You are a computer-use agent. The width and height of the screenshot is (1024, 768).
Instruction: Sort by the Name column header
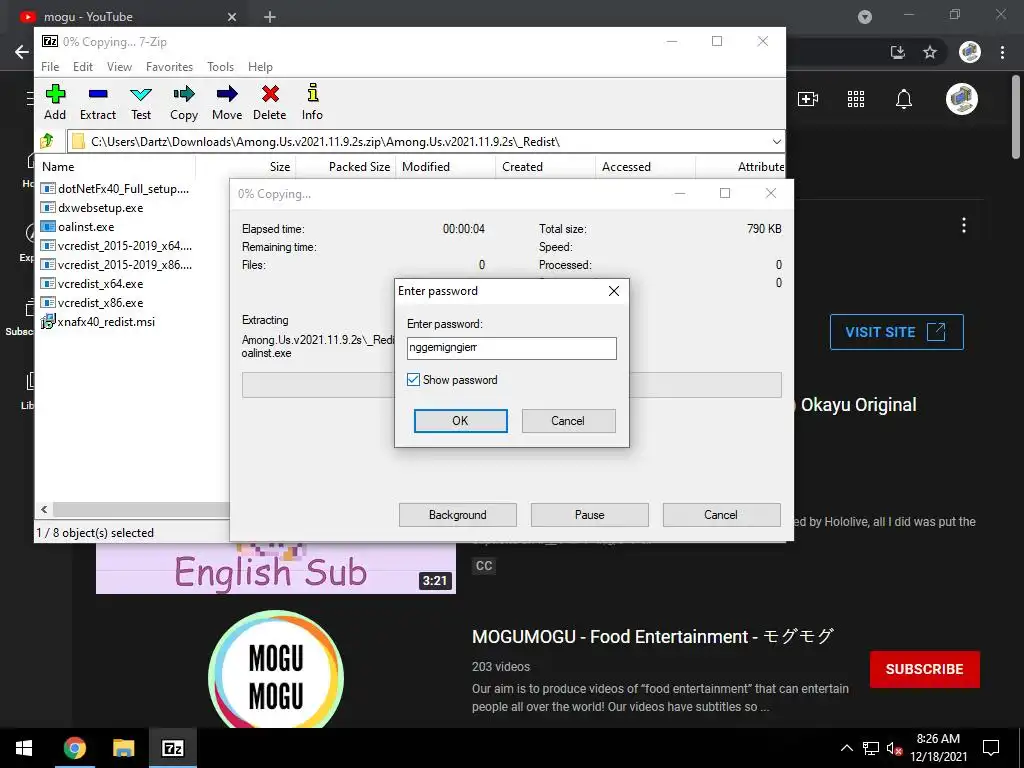(116, 167)
